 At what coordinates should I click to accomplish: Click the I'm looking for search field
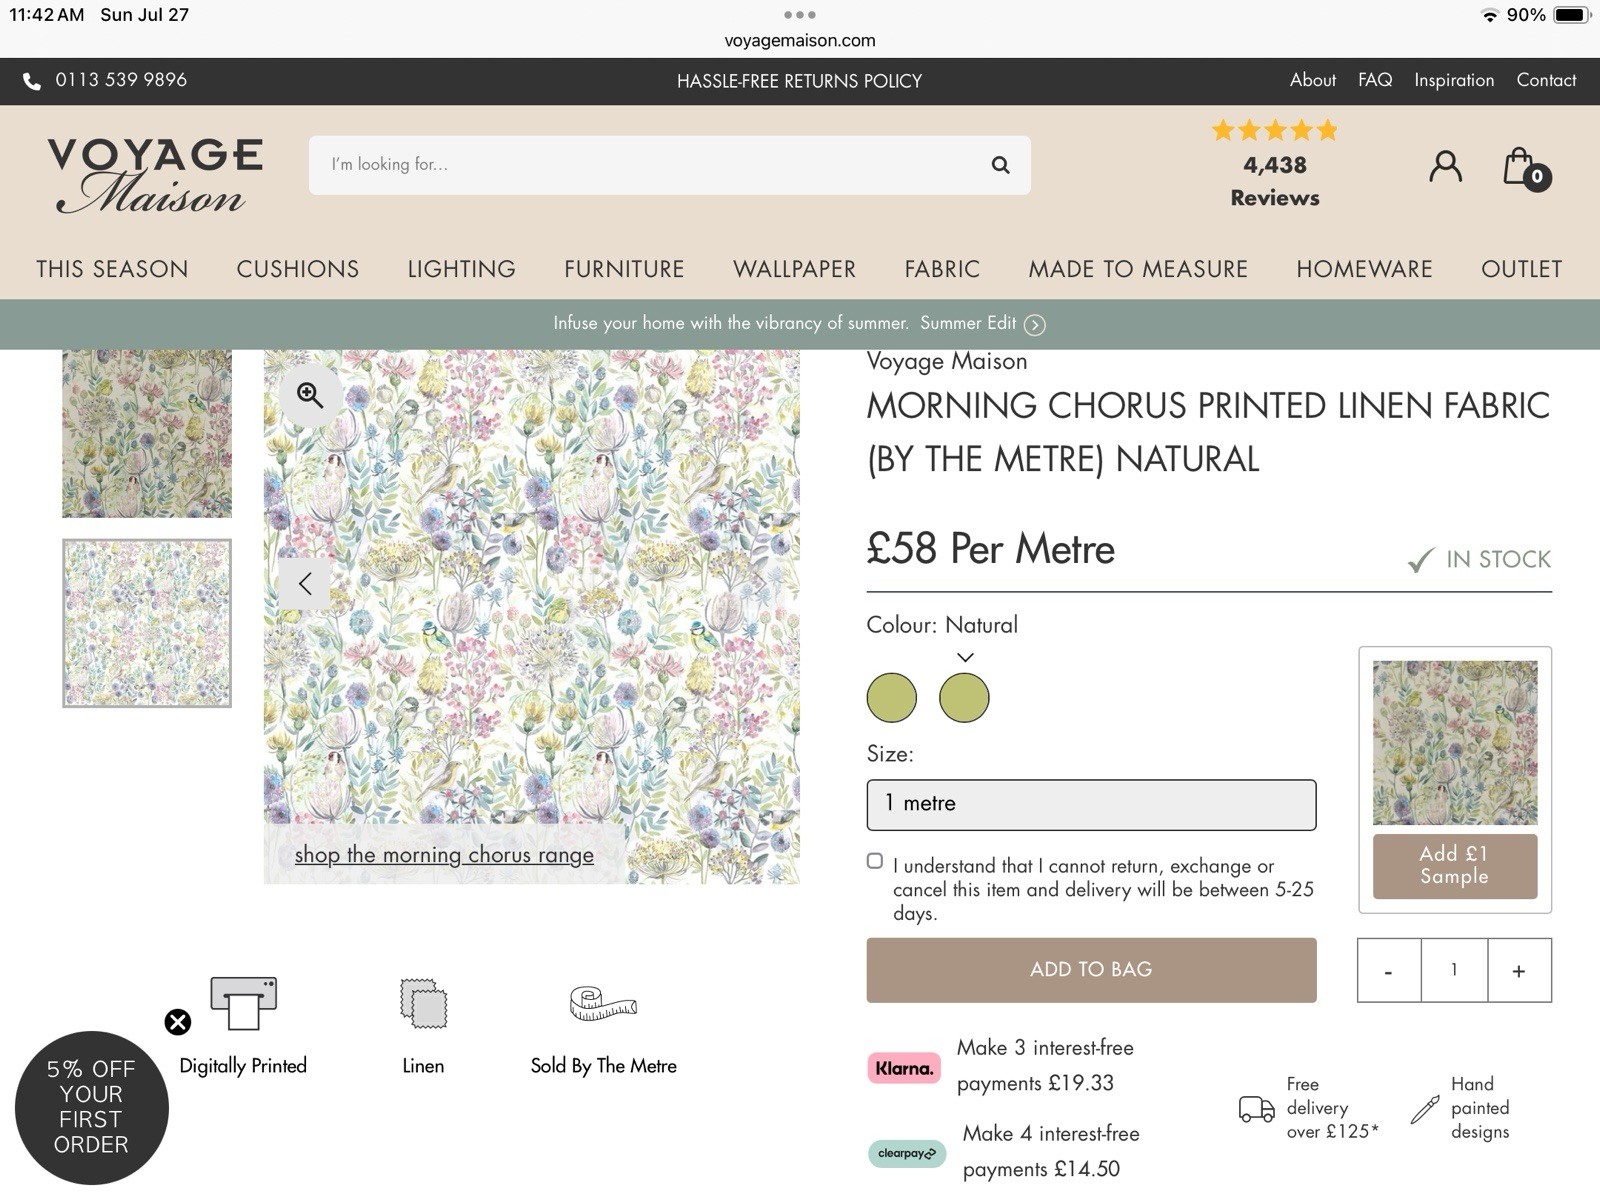point(669,165)
